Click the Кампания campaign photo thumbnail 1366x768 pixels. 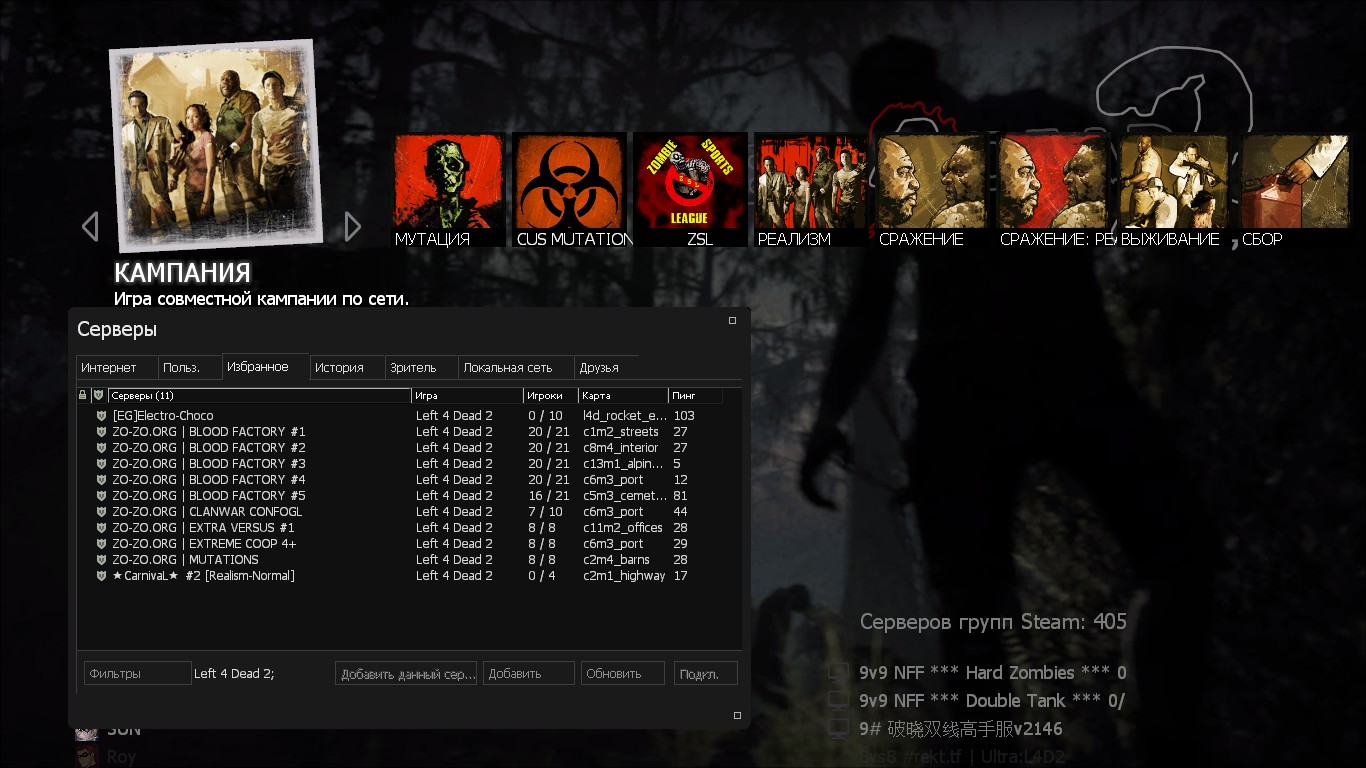pyautogui.click(x=215, y=145)
